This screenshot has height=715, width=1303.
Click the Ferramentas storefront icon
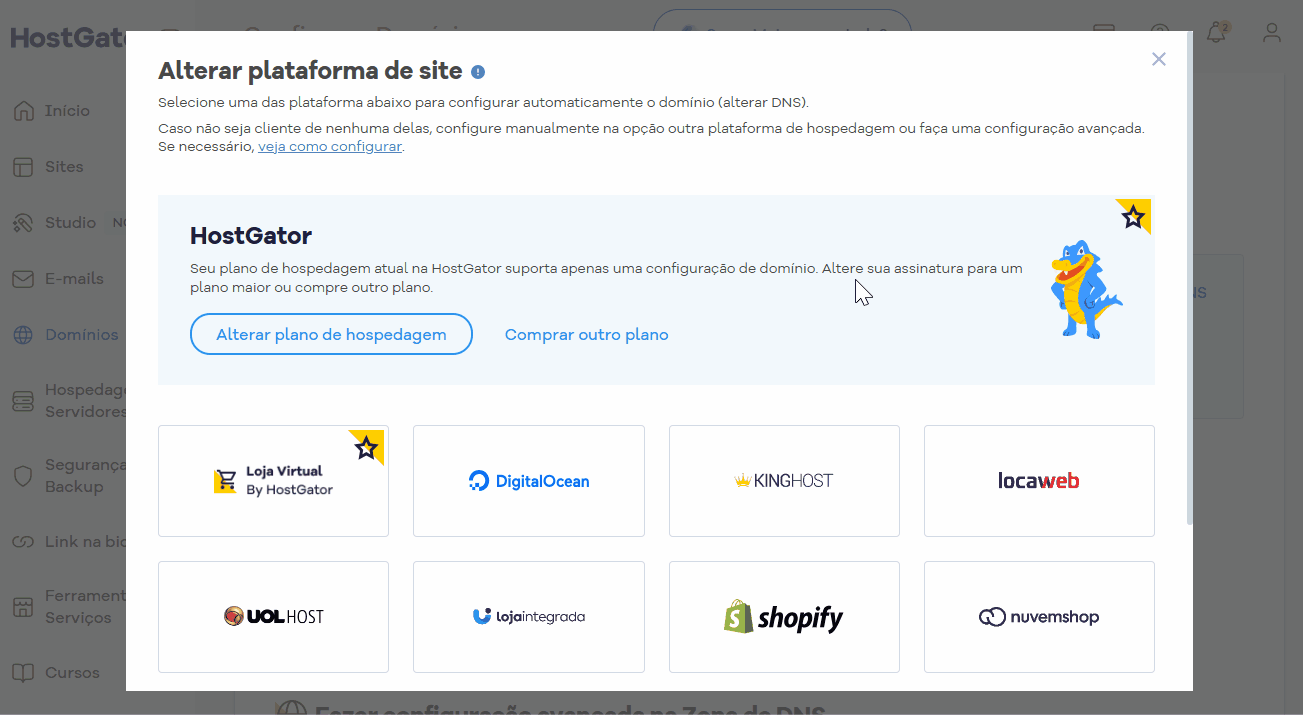(x=23, y=607)
